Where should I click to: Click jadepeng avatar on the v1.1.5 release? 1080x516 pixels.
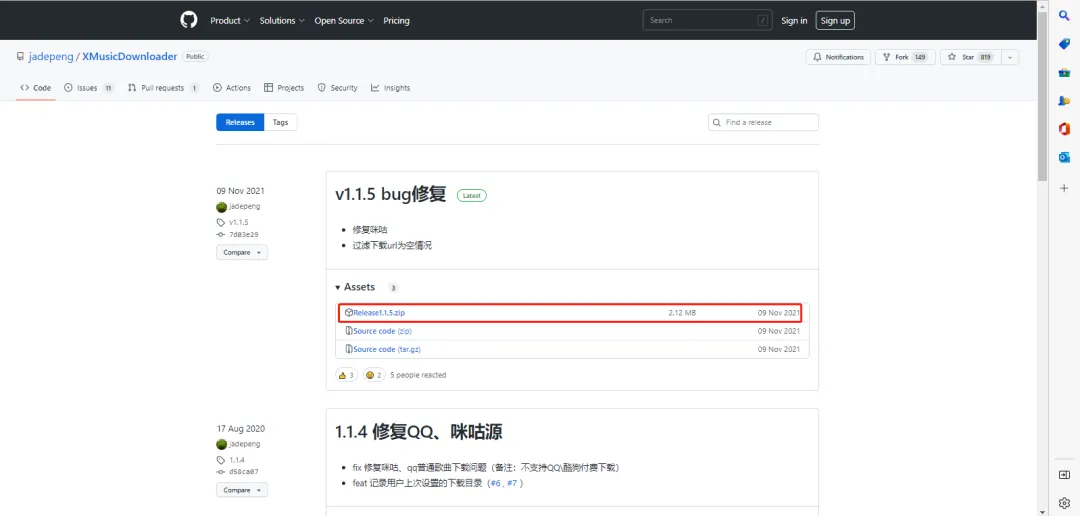(221, 207)
